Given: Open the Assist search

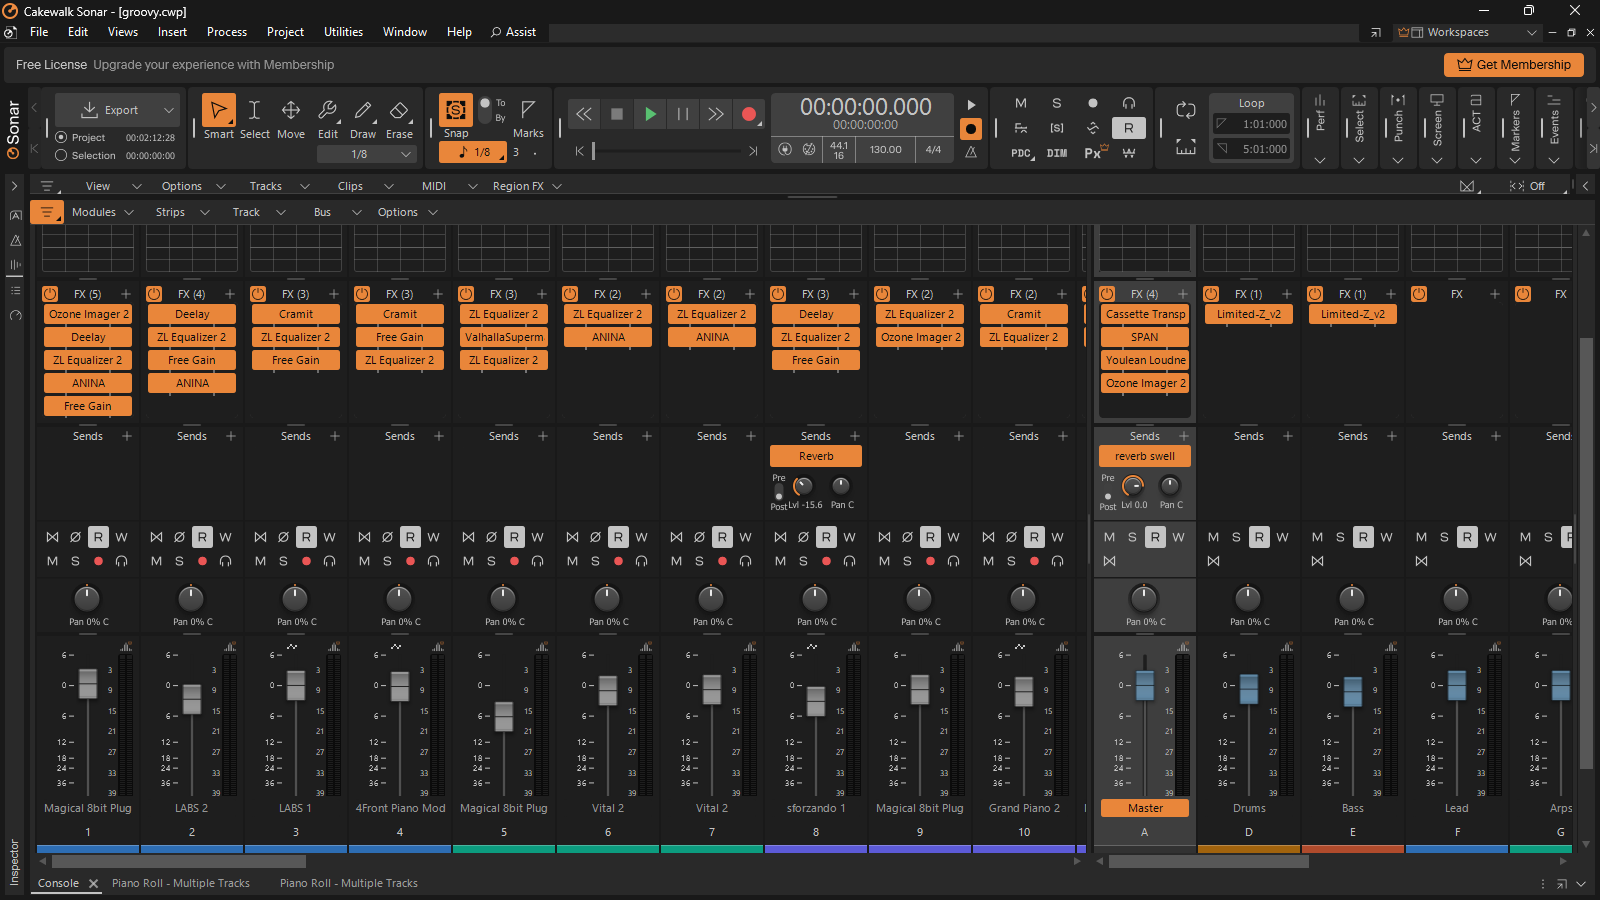Looking at the screenshot, I should pos(513,32).
